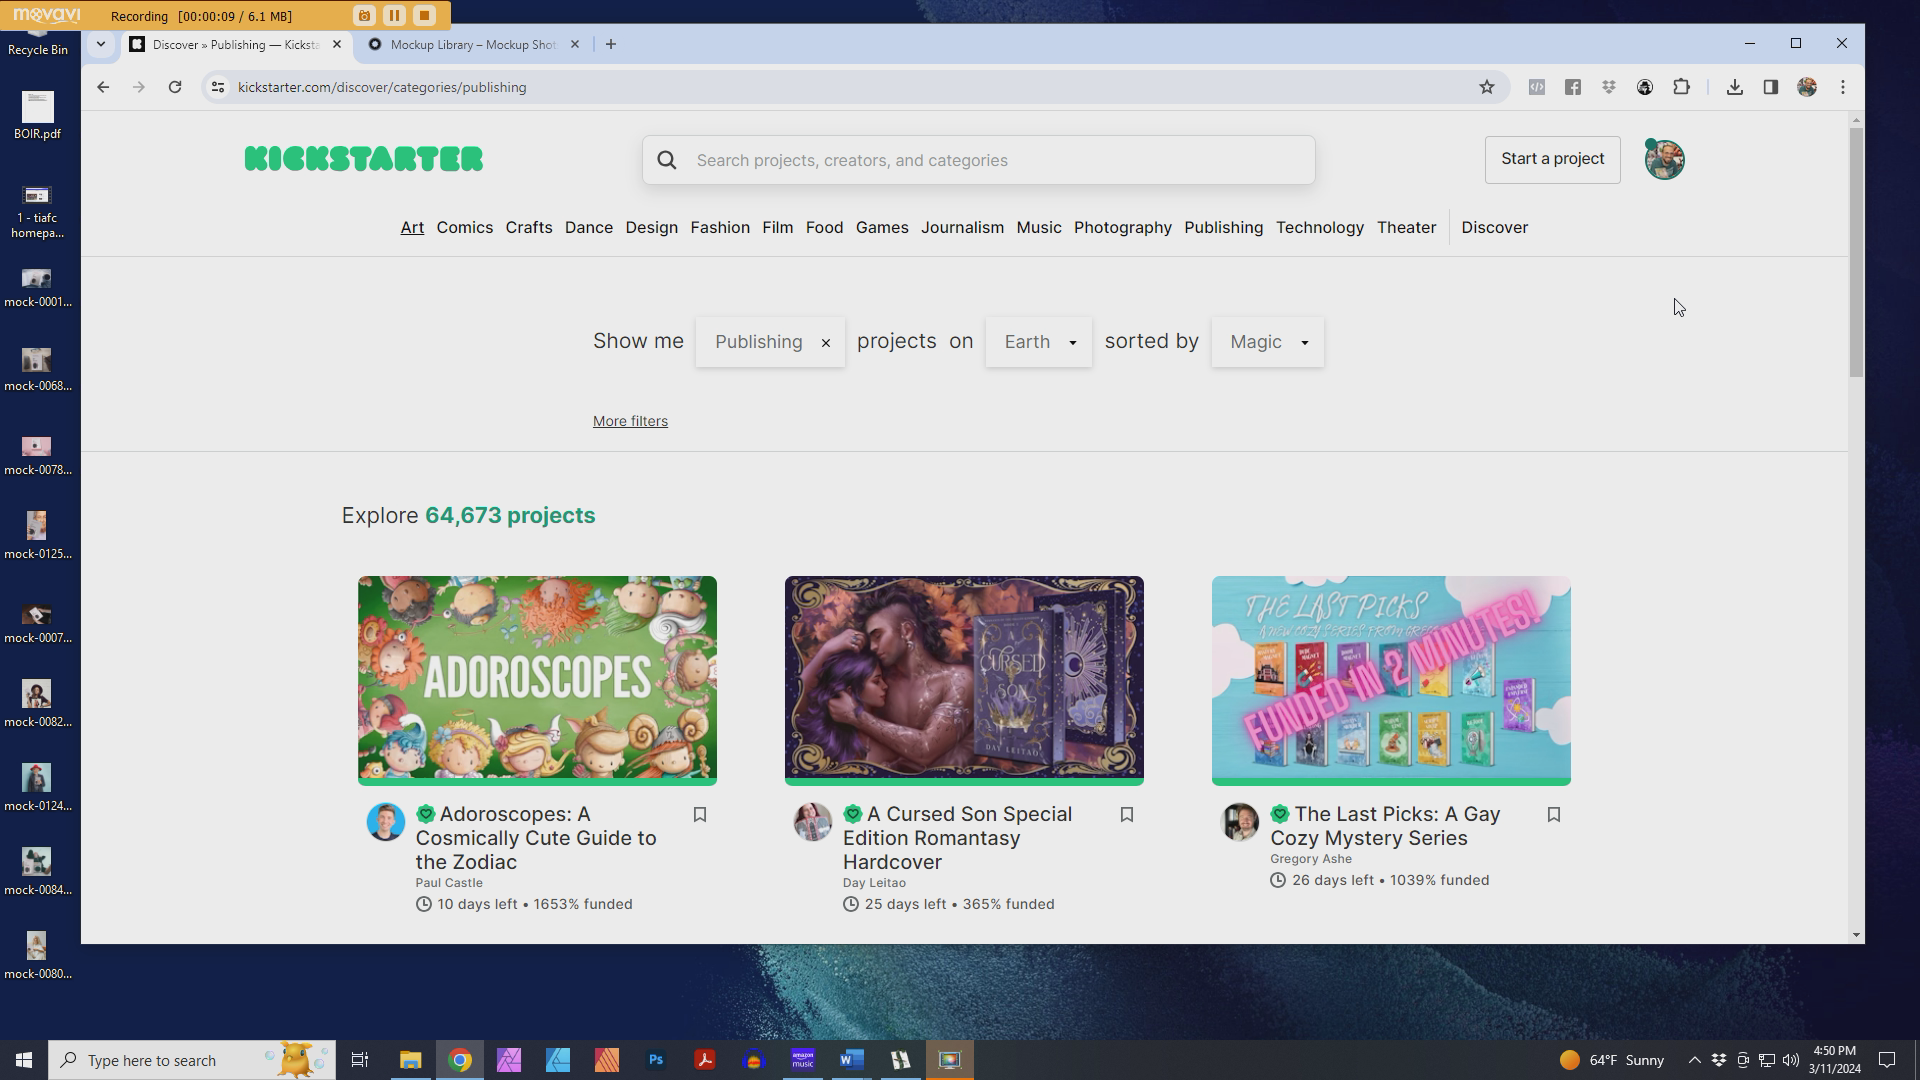The height and width of the screenshot is (1080, 1920).
Task: Star this page in the address bar
Action: (x=1487, y=87)
